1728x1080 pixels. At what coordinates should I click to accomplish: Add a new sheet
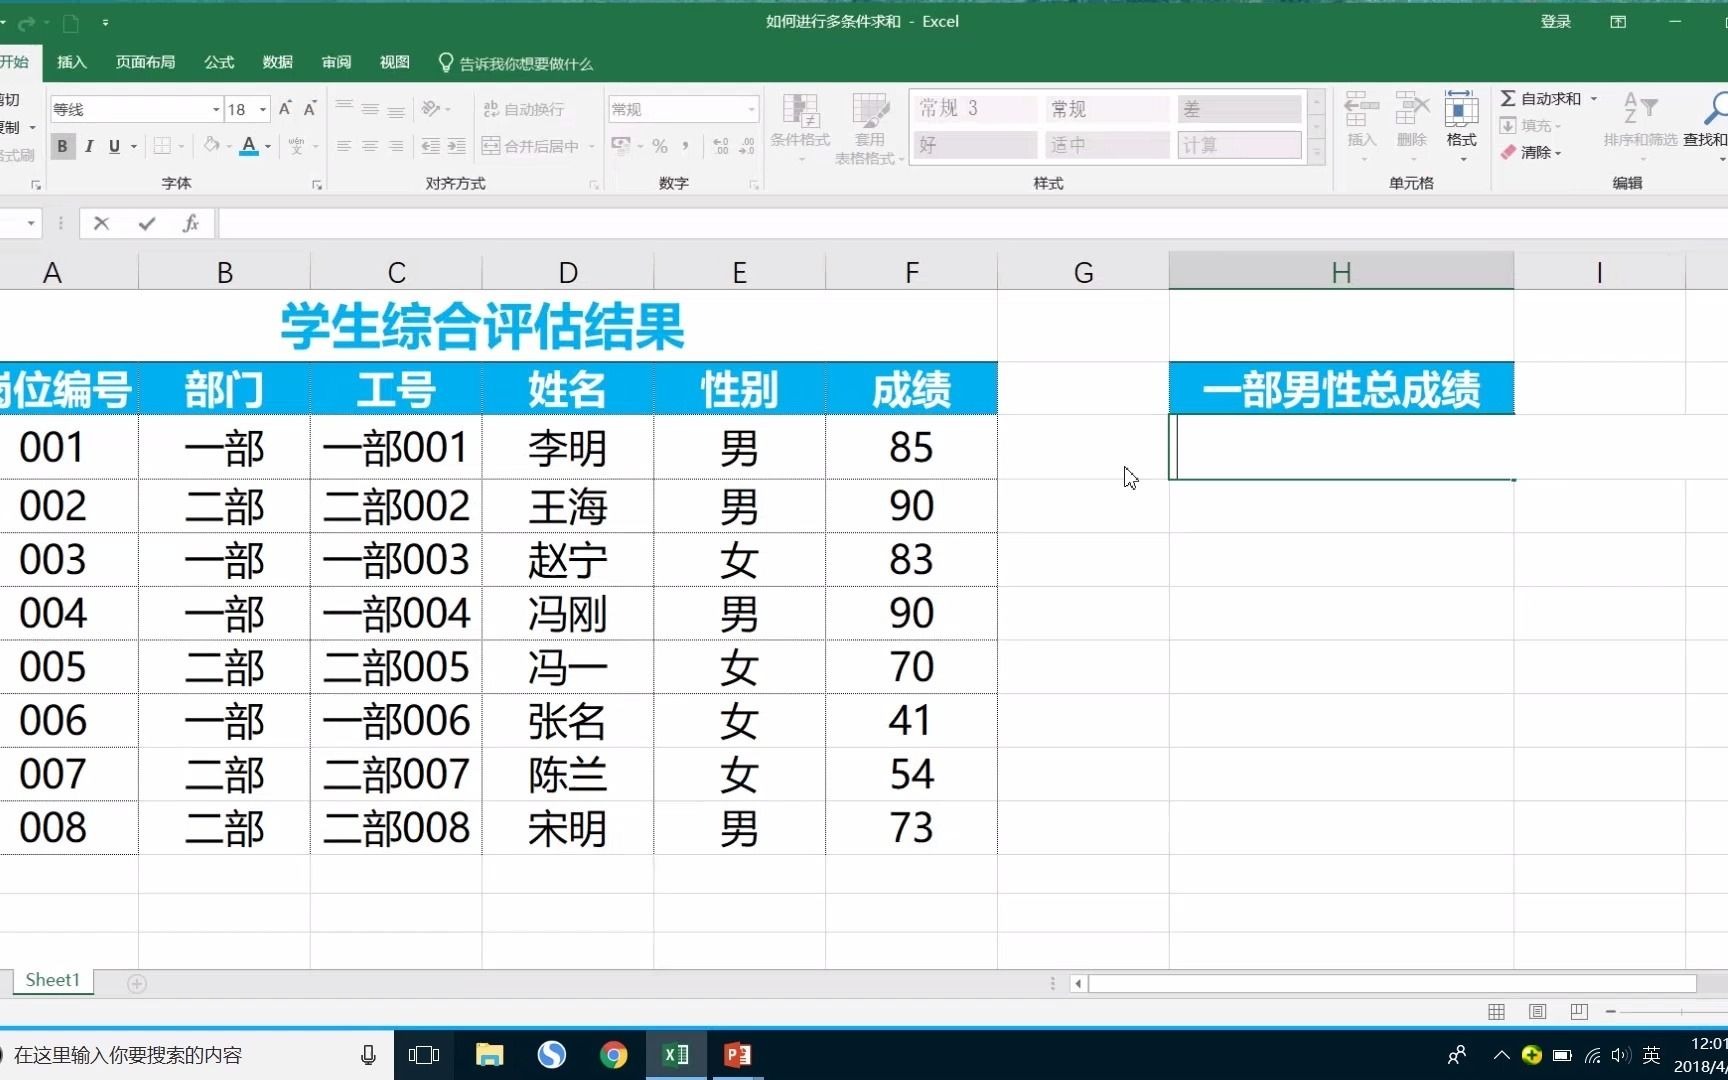coord(137,983)
